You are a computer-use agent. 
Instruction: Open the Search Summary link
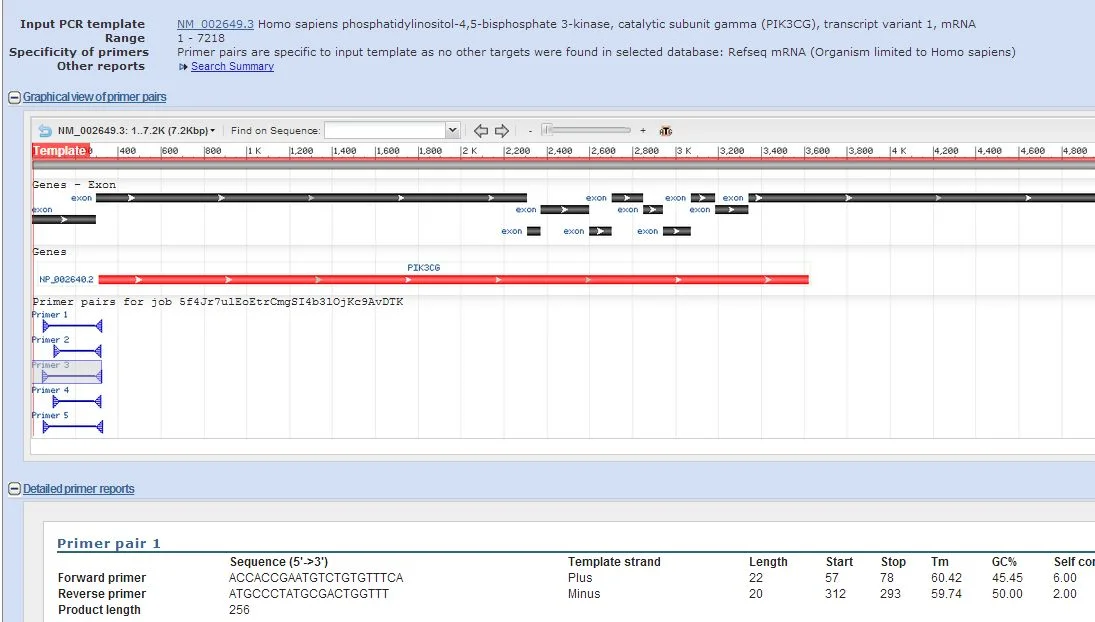pyautogui.click(x=232, y=66)
